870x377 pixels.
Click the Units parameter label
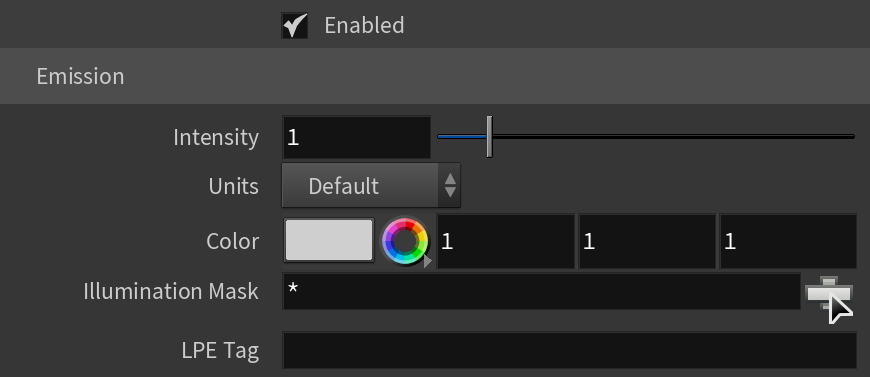[x=234, y=186]
